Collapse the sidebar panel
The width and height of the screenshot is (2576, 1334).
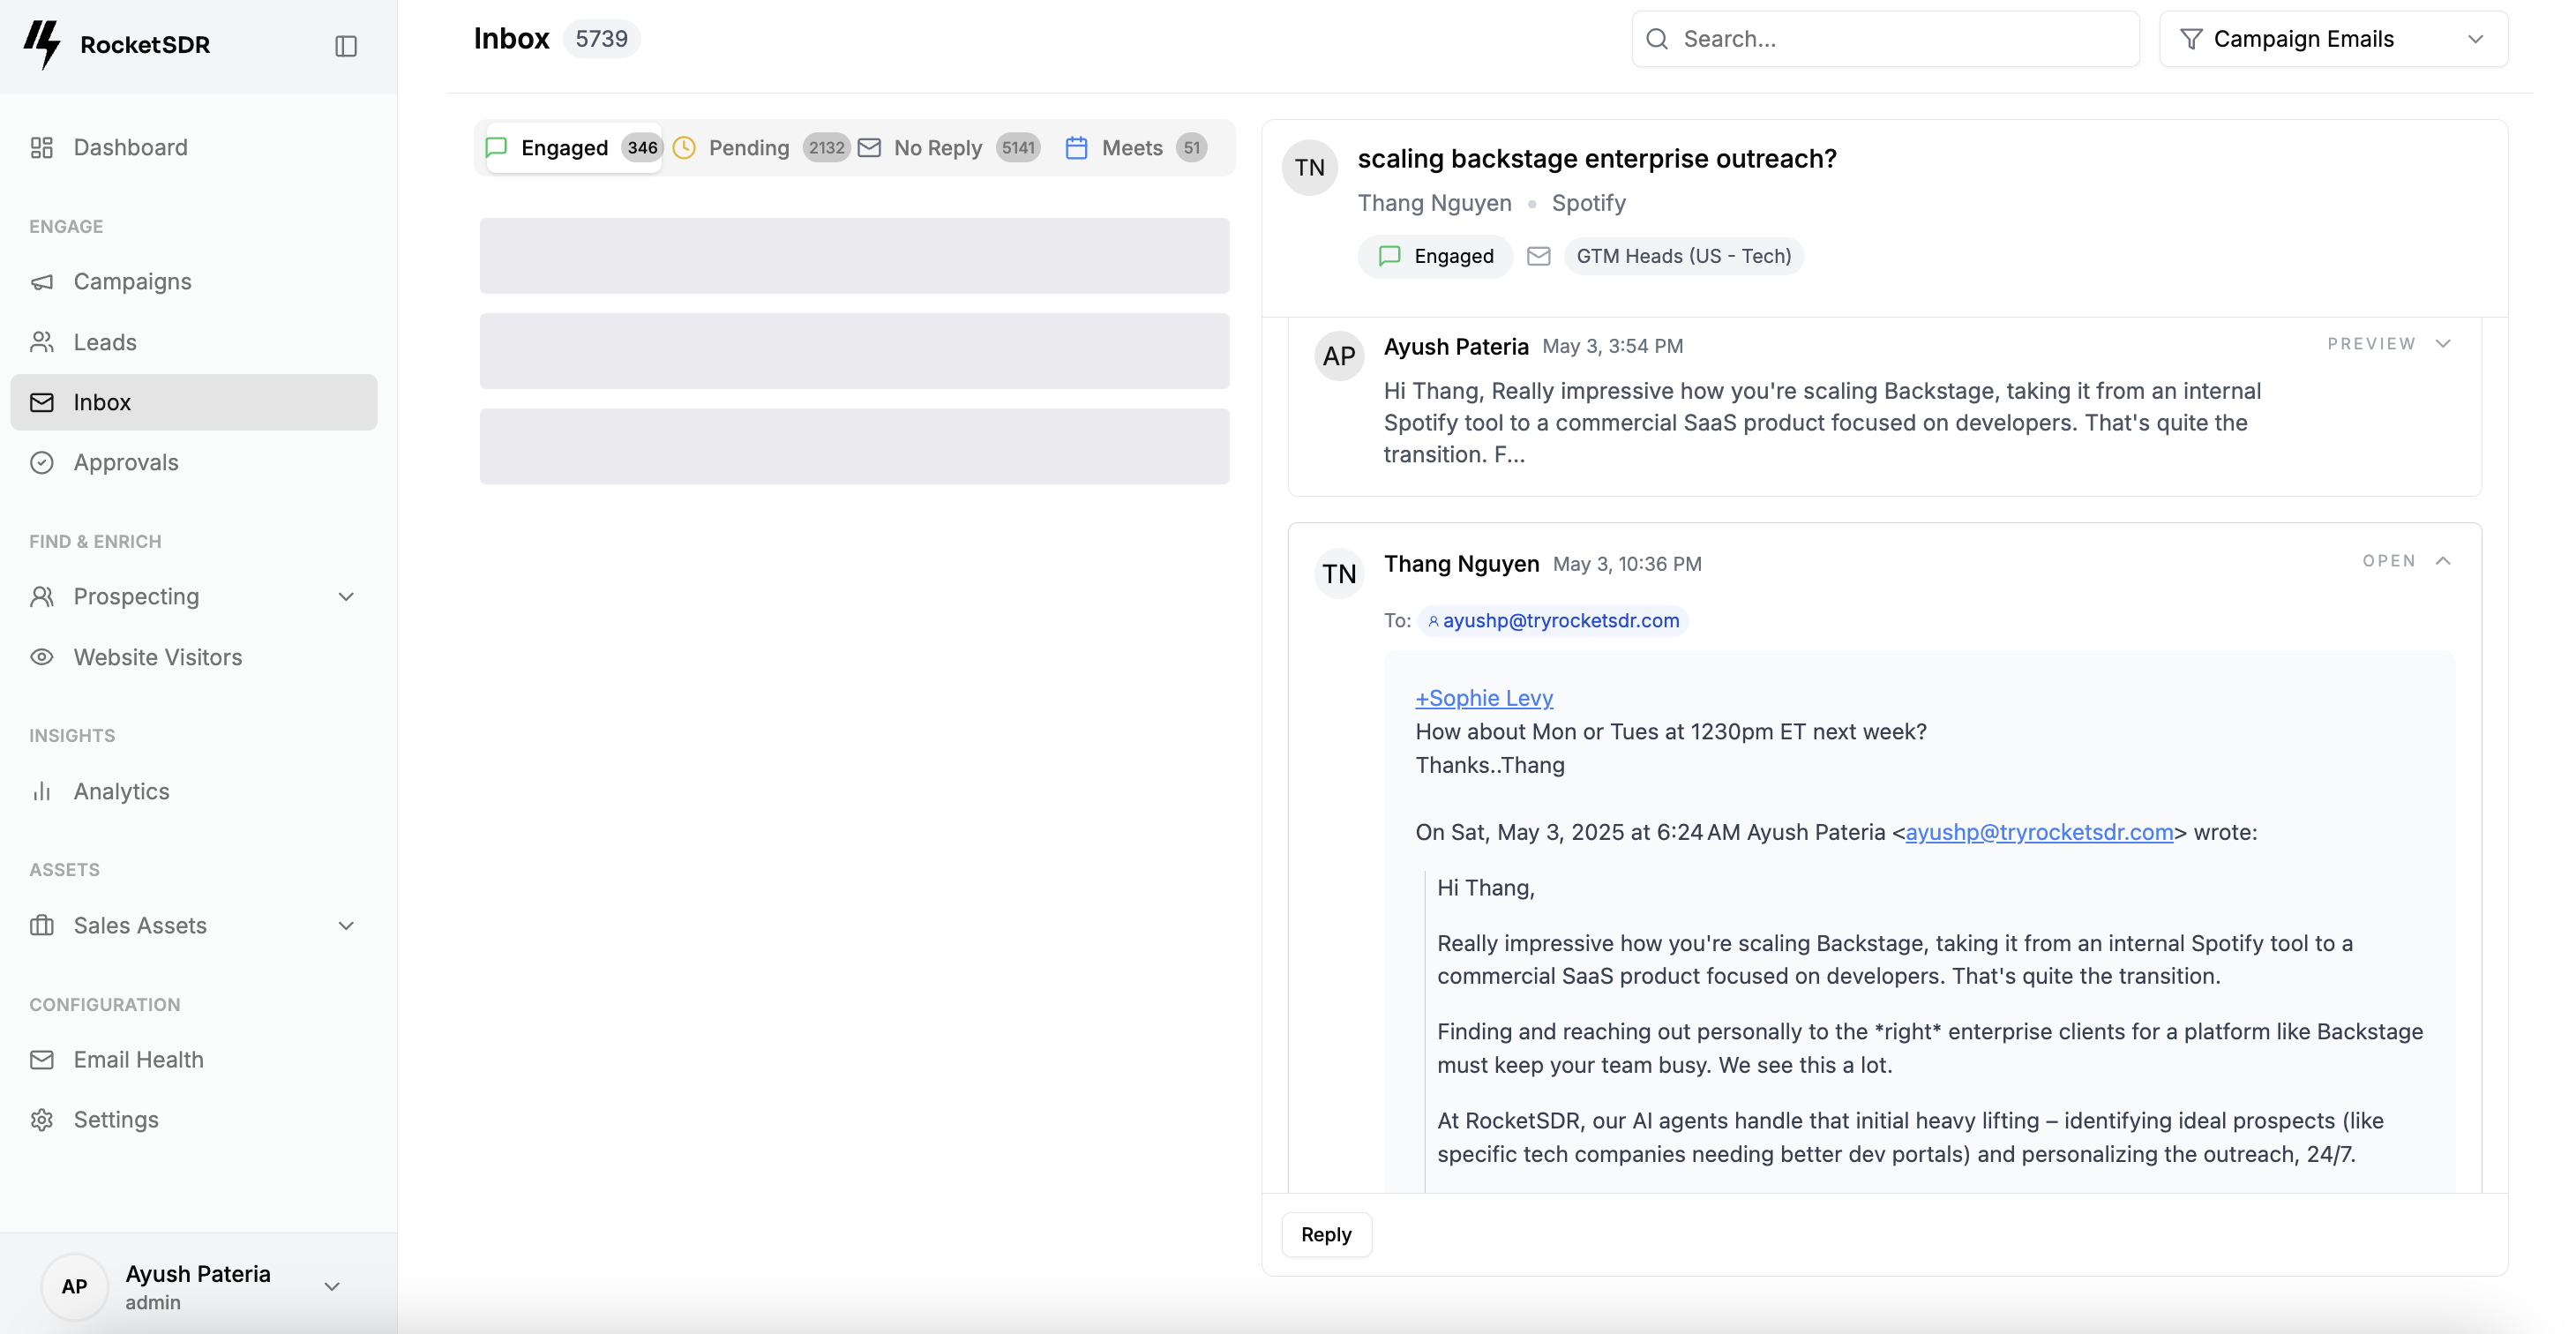pos(345,45)
